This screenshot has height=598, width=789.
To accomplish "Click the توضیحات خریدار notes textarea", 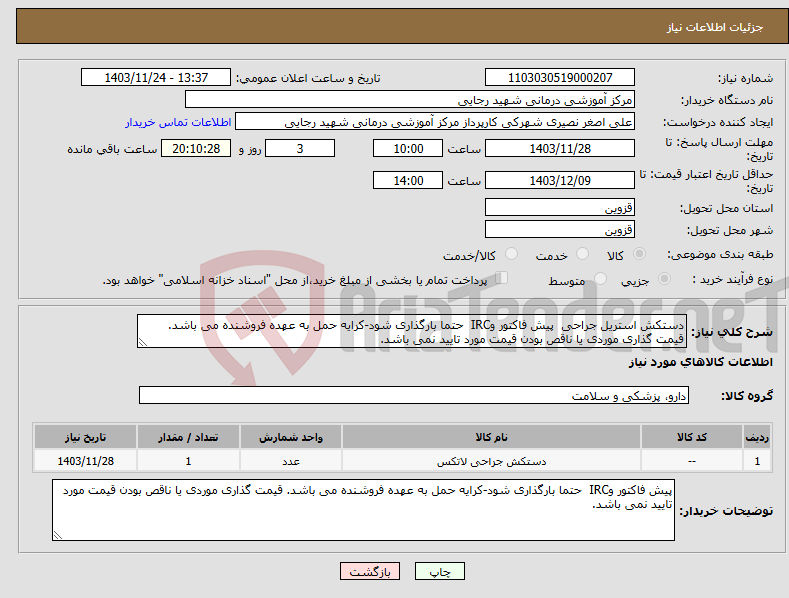I will click(363, 510).
